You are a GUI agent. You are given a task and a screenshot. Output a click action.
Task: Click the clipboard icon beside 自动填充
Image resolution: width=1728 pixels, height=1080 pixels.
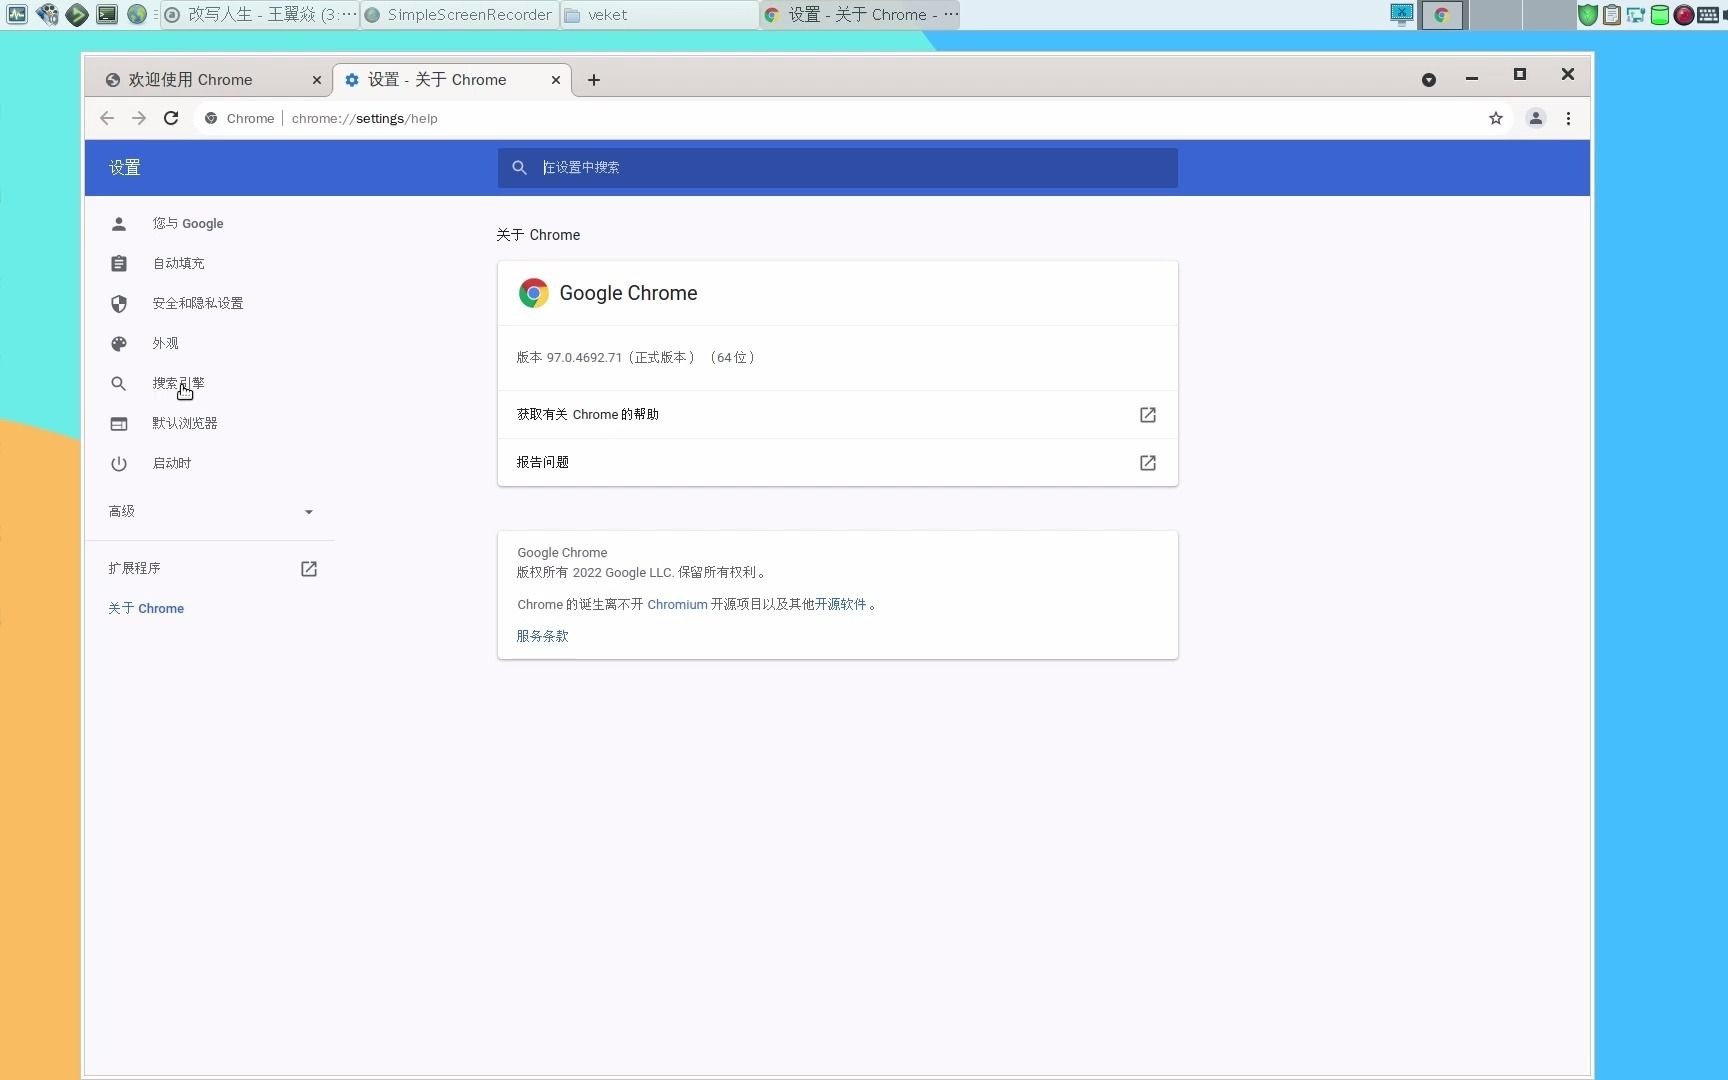point(119,263)
